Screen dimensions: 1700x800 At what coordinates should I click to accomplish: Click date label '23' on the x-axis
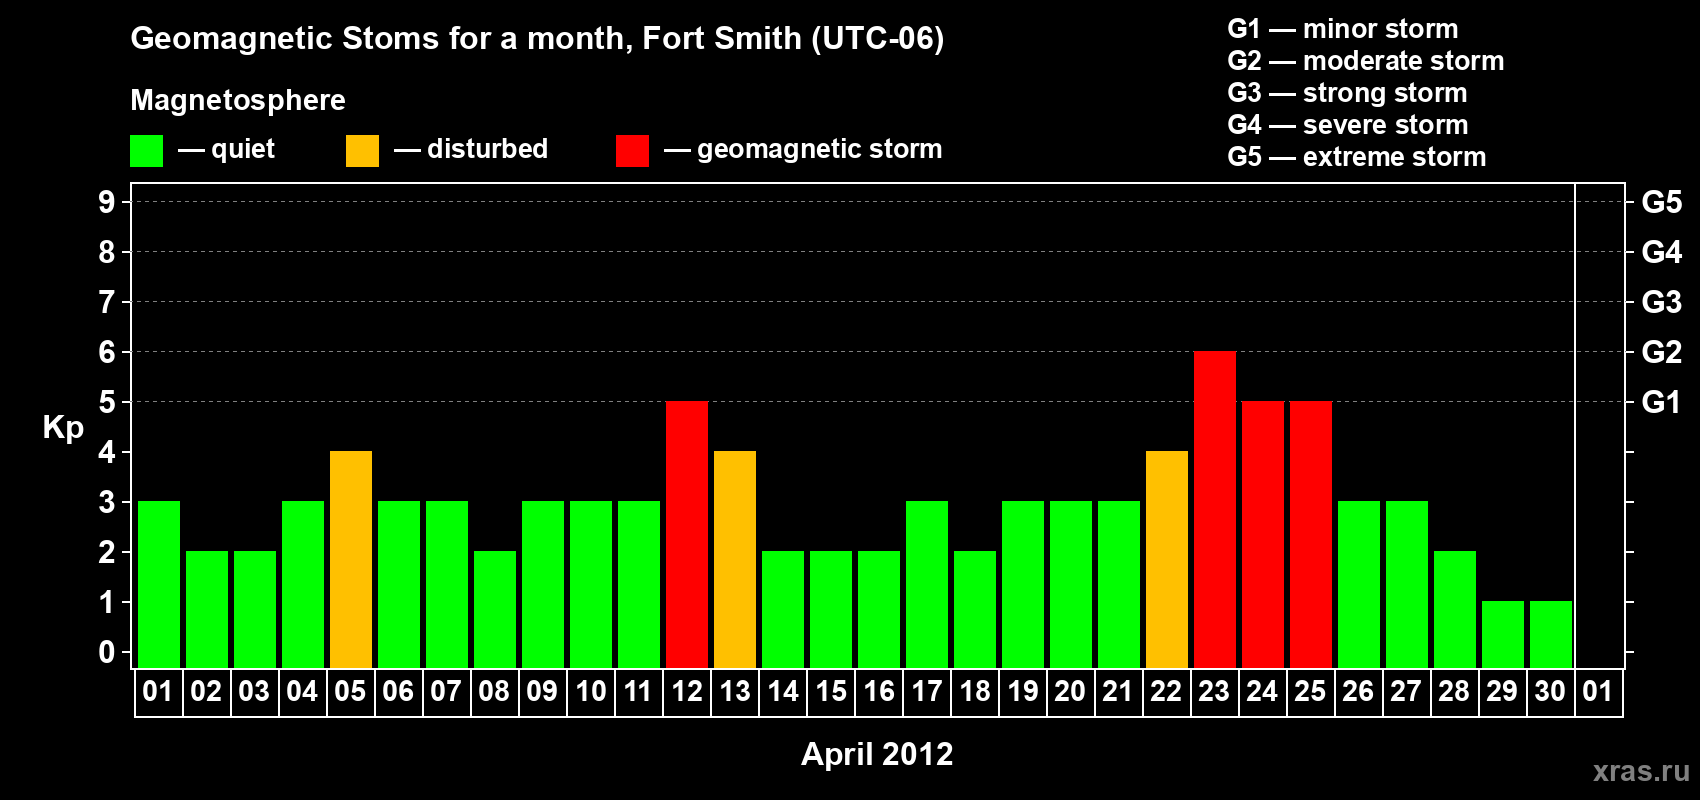click(1214, 692)
